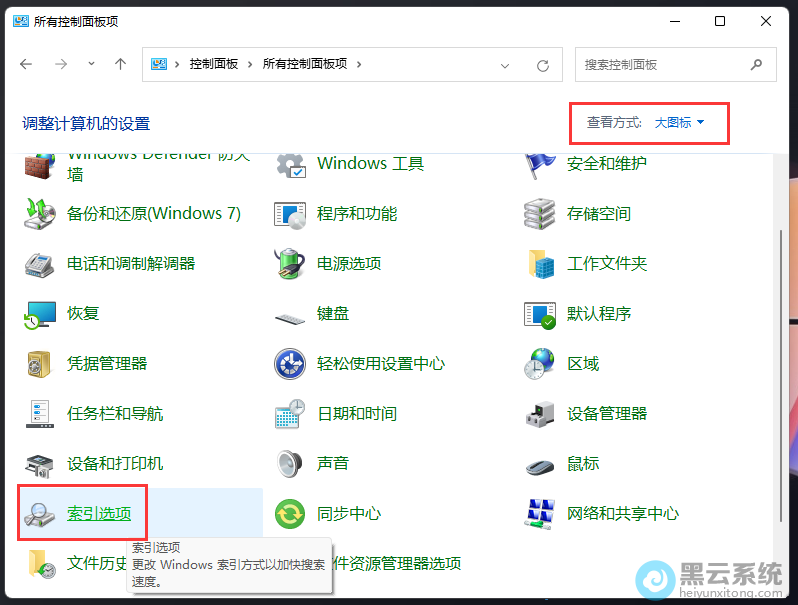Screen dimensions: 798x605
Task: Click the refresh button beside address bar
Action: tap(543, 65)
